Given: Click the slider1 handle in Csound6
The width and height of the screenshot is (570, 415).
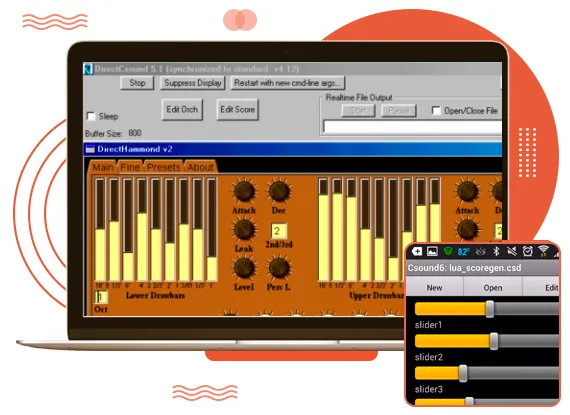Looking at the screenshot, I should point(490,309).
